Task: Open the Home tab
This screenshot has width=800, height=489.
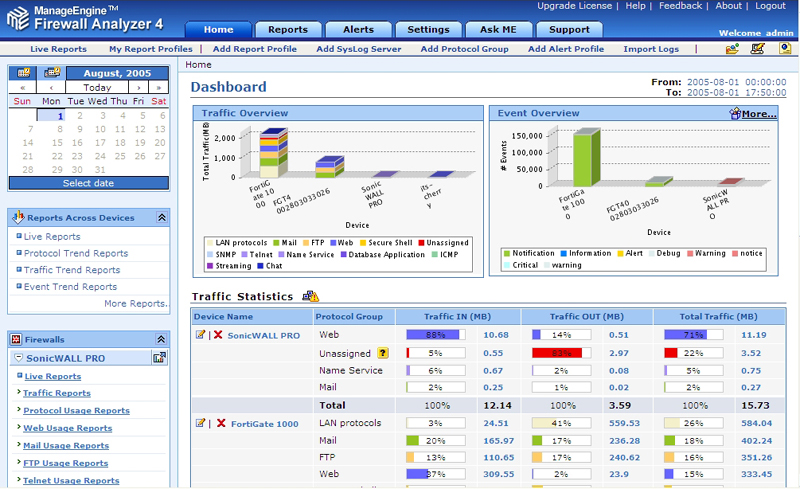Action: click(218, 30)
